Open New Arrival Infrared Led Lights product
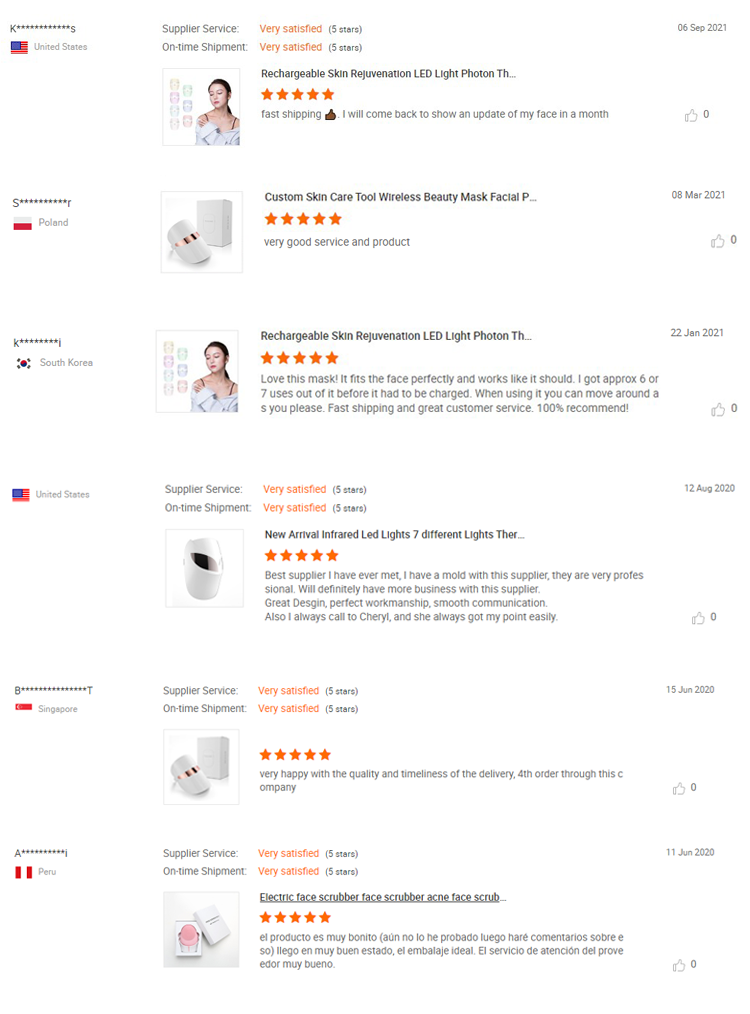The image size is (750, 1014). pyautogui.click(x=394, y=535)
